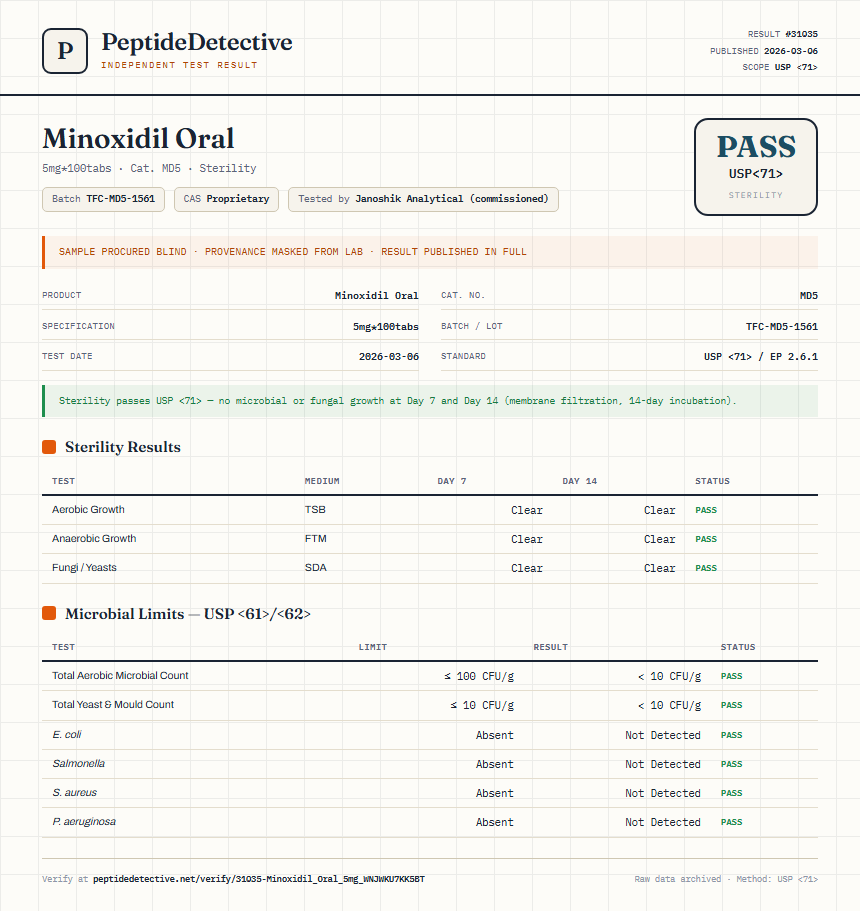The image size is (860, 911).
Task: Click the ≤ 100 CFU/g limit cell
Action: tap(479, 676)
